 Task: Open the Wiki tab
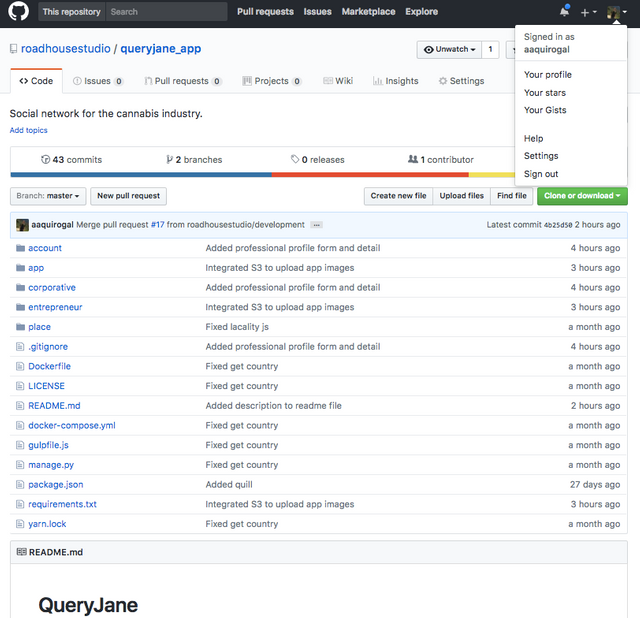(x=338, y=81)
